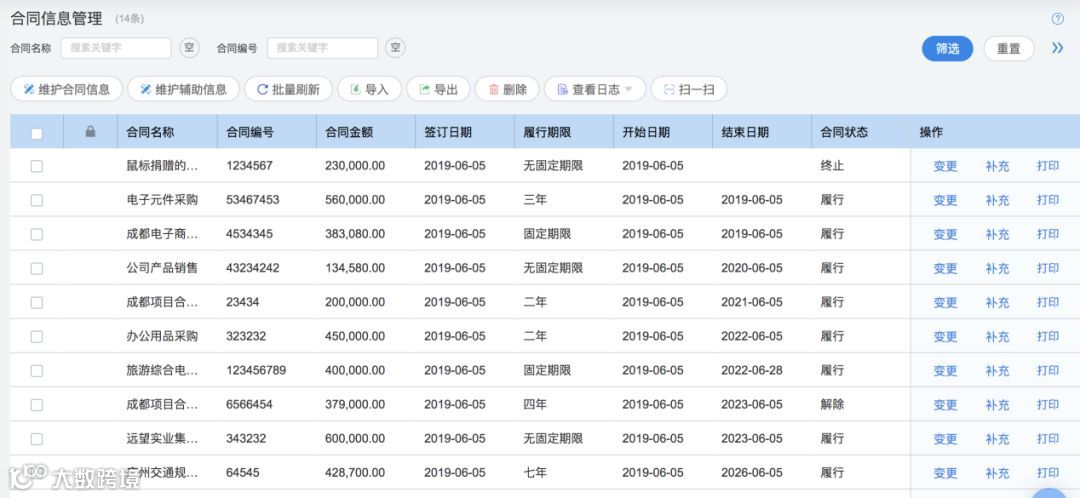Select amount 428,700.00 cell
The height and width of the screenshot is (498, 1080).
(355, 473)
